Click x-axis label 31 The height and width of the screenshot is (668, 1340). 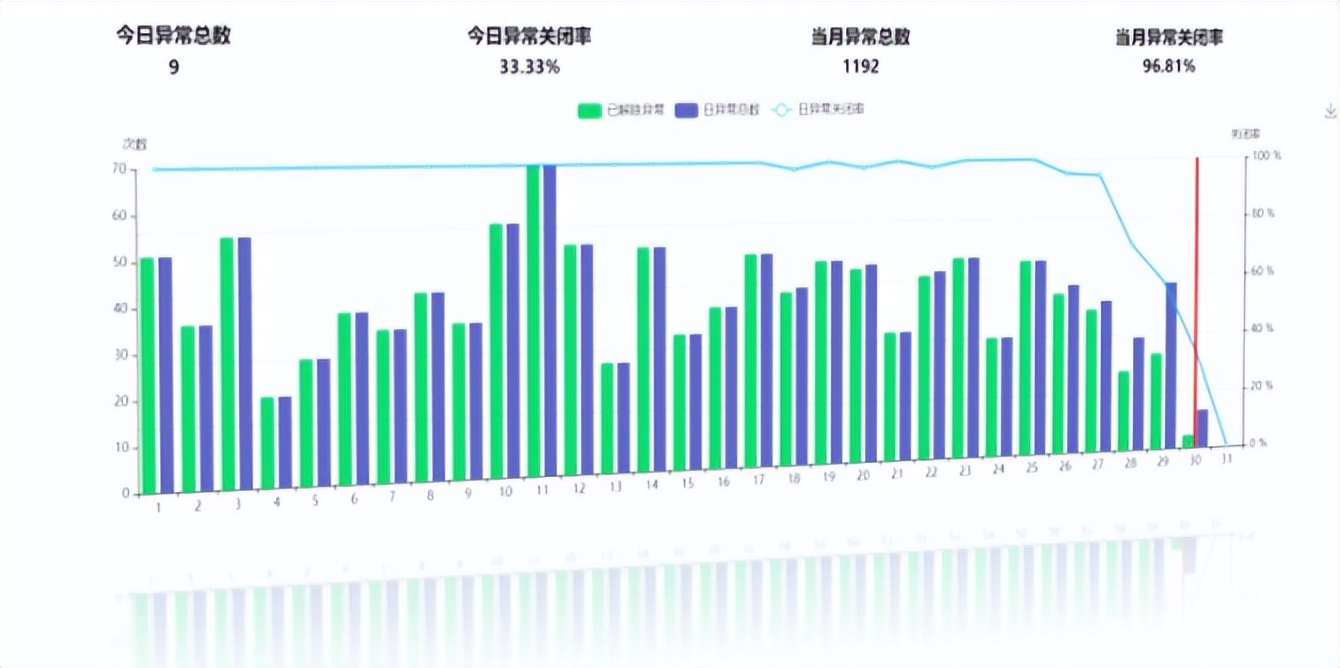point(1227,458)
